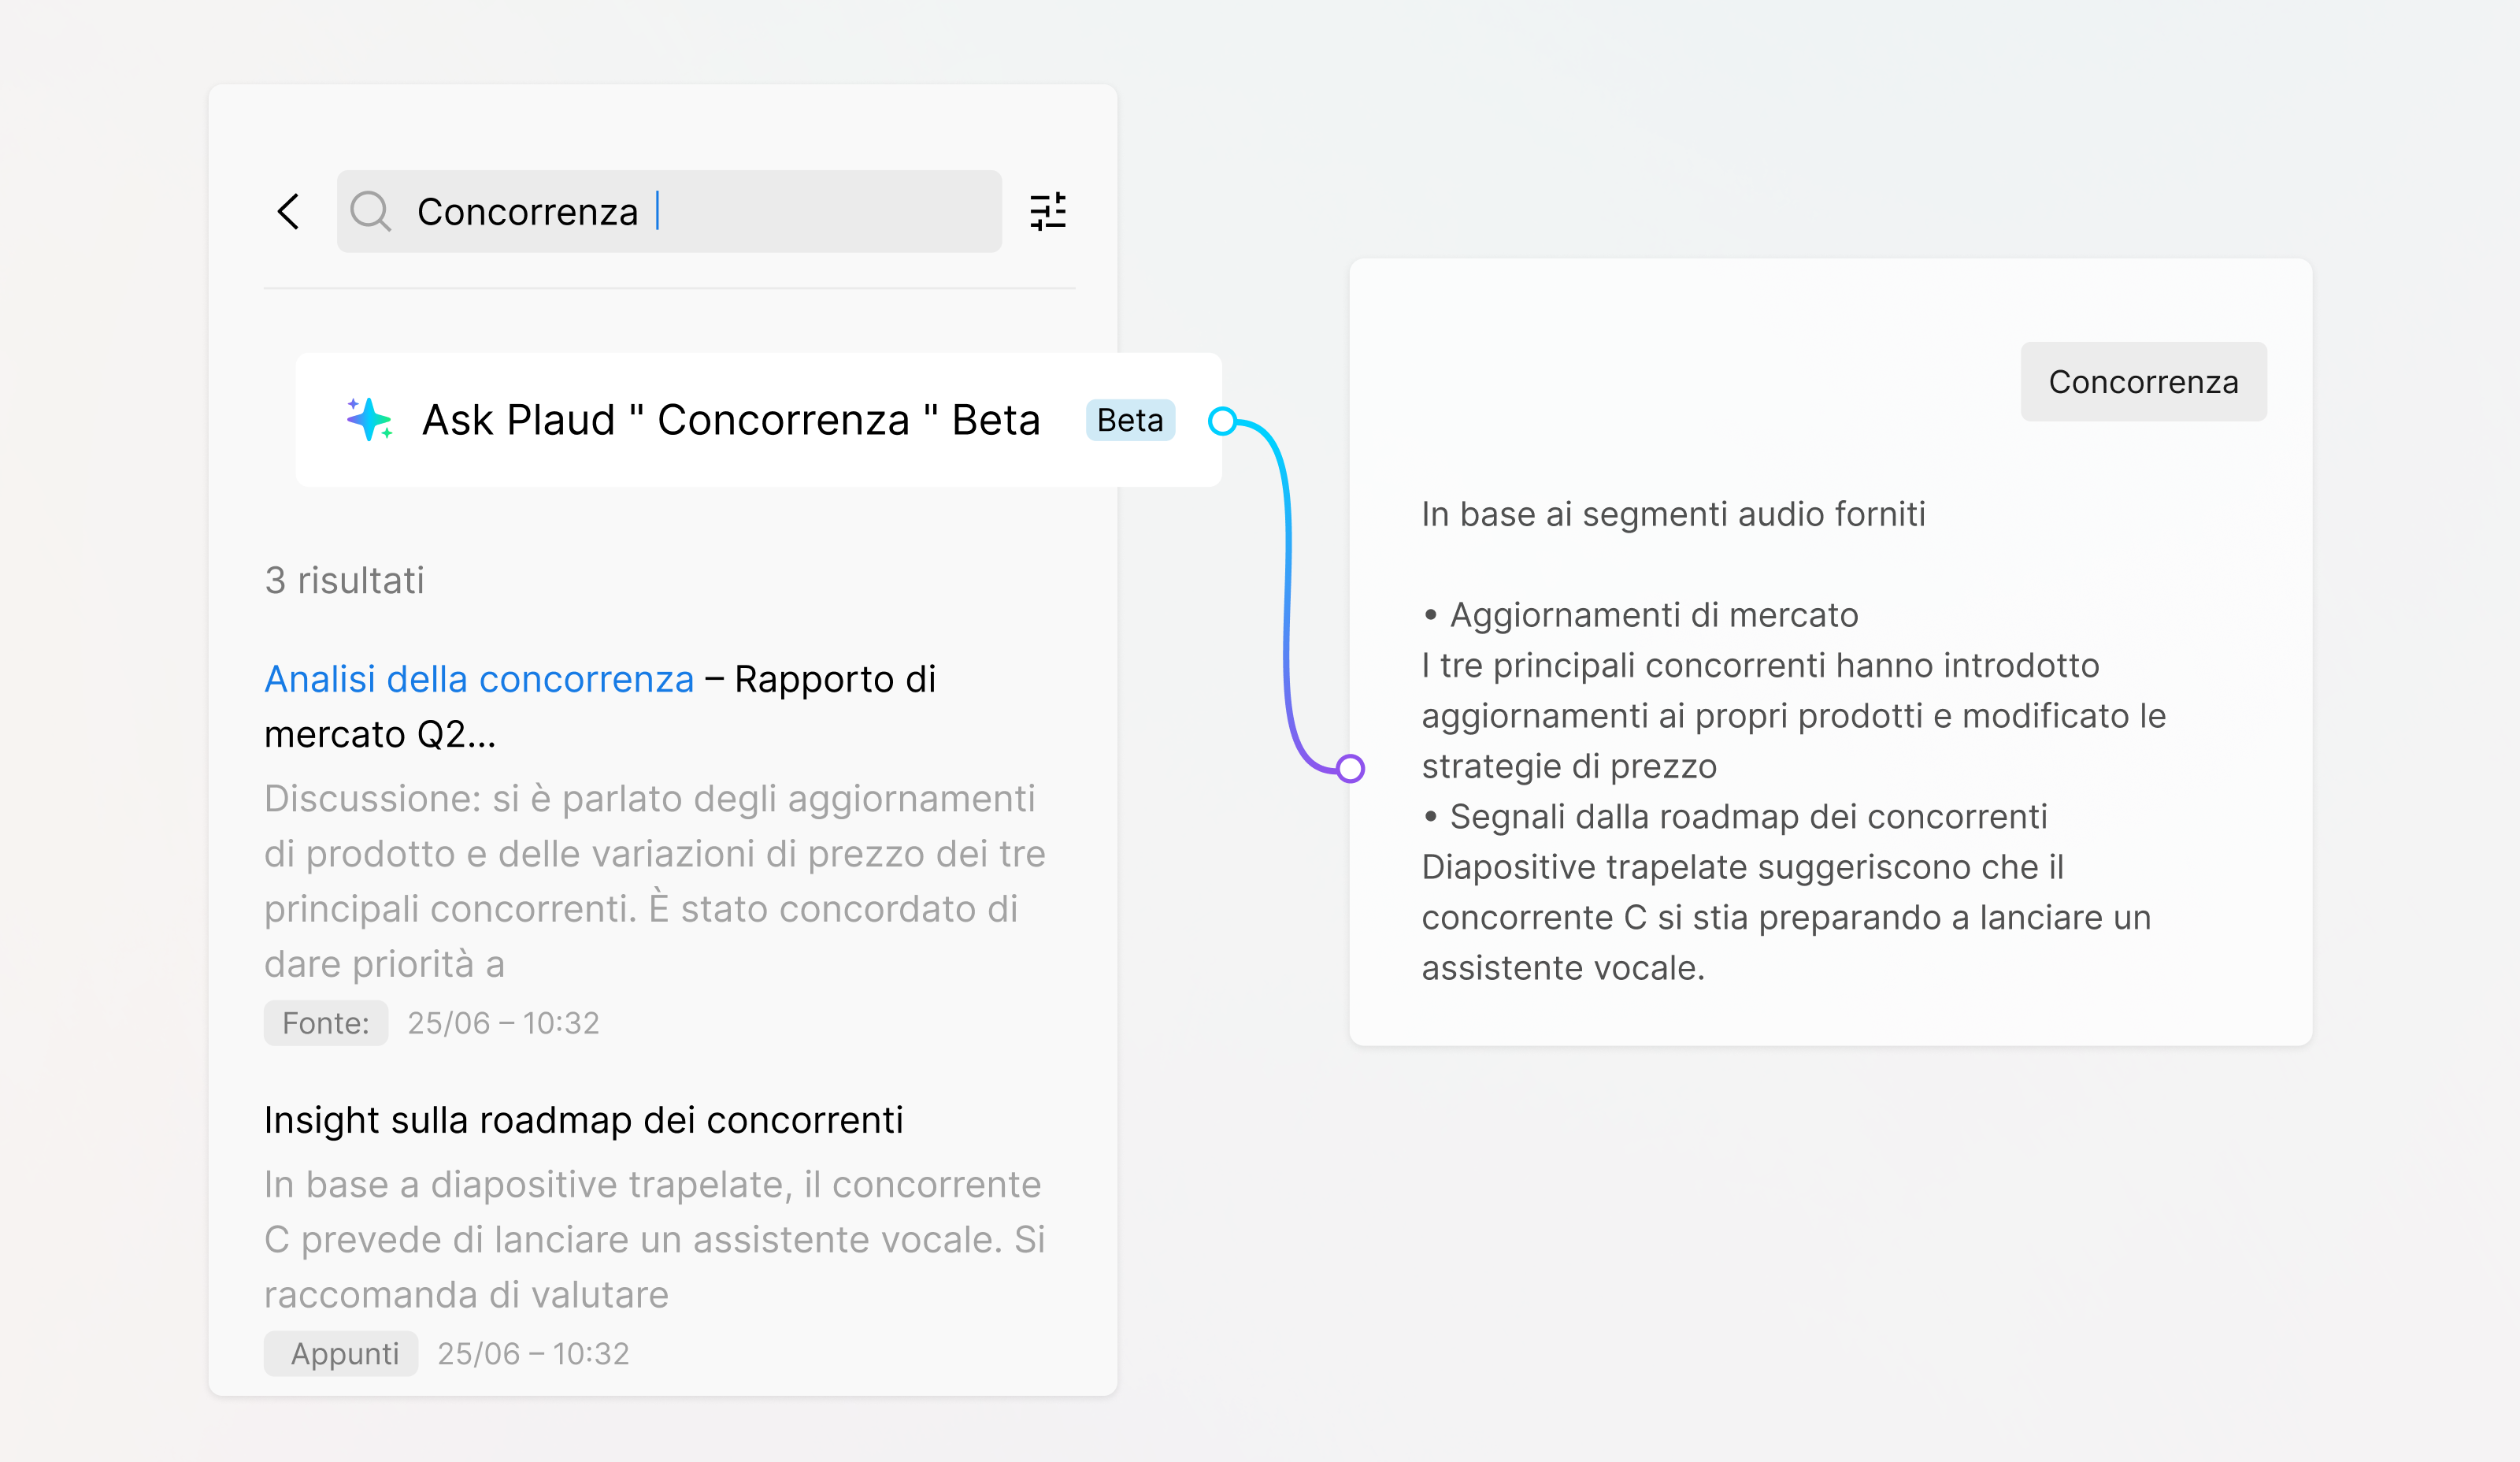2520x1462 pixels.
Task: Open the Analisi della concorrenza link
Action: [x=479, y=679]
